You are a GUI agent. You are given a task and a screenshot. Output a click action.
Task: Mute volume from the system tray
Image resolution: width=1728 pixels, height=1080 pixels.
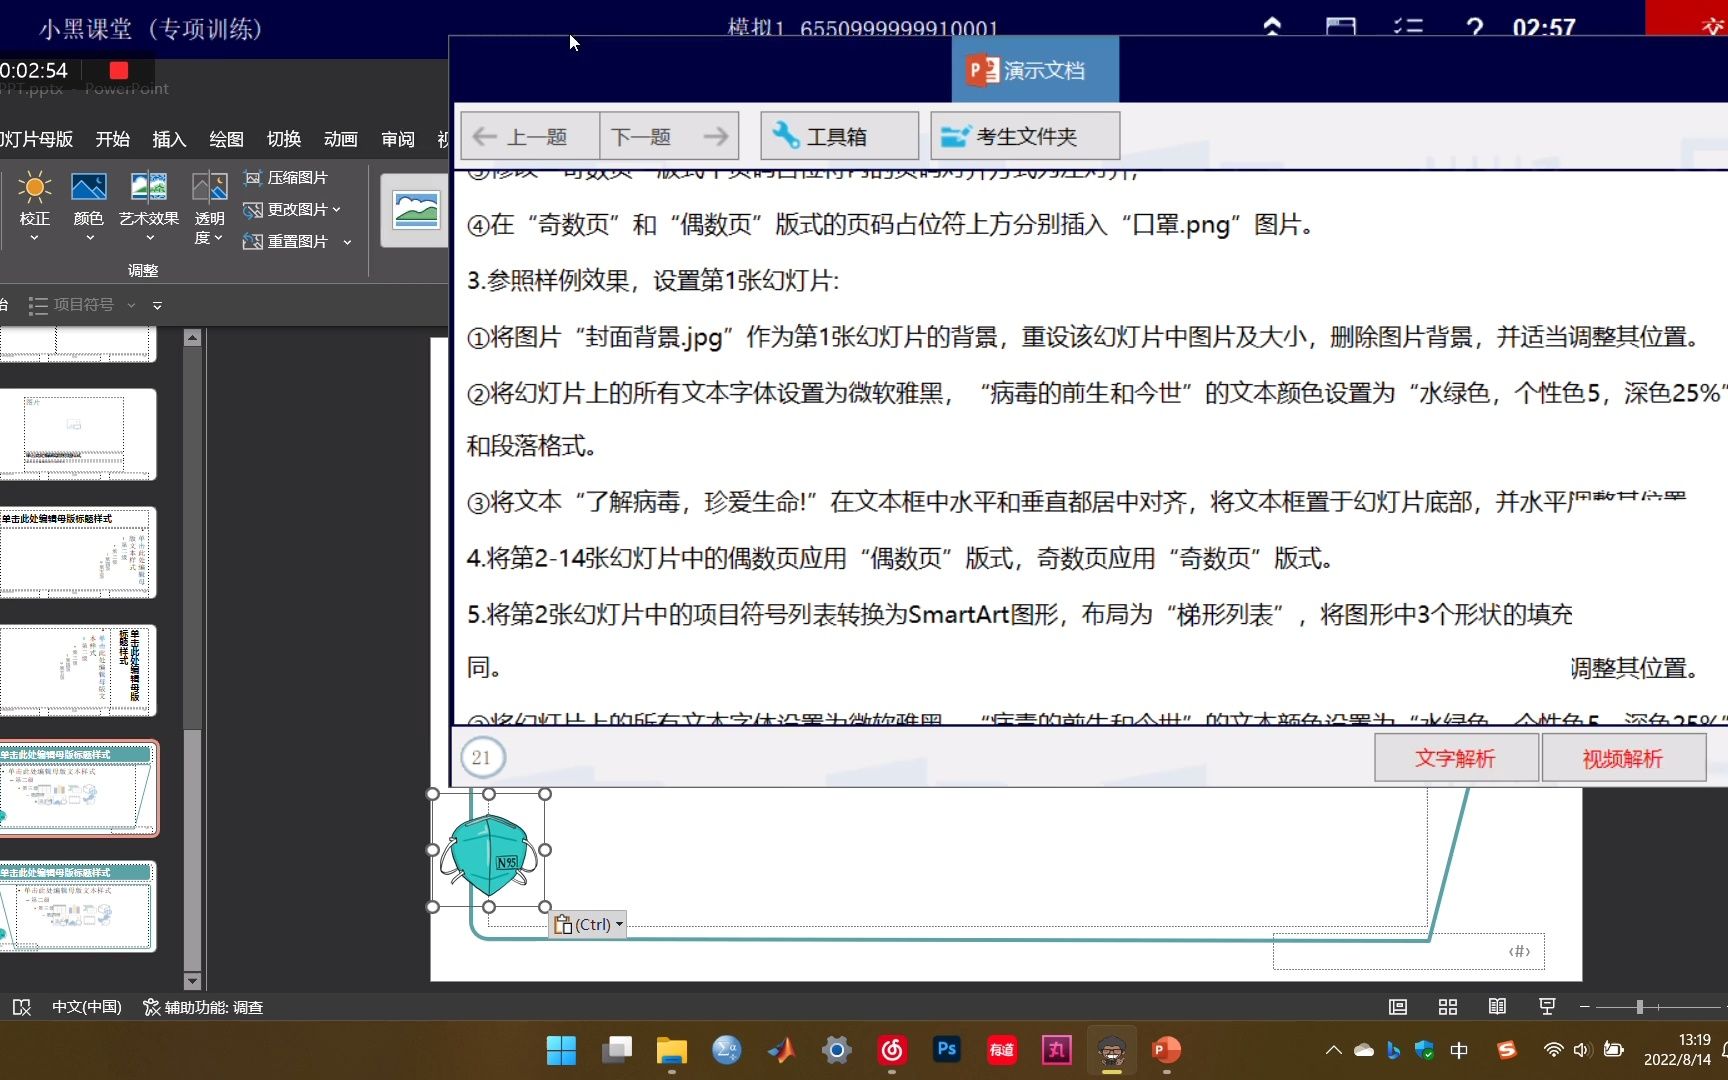tap(1581, 1050)
